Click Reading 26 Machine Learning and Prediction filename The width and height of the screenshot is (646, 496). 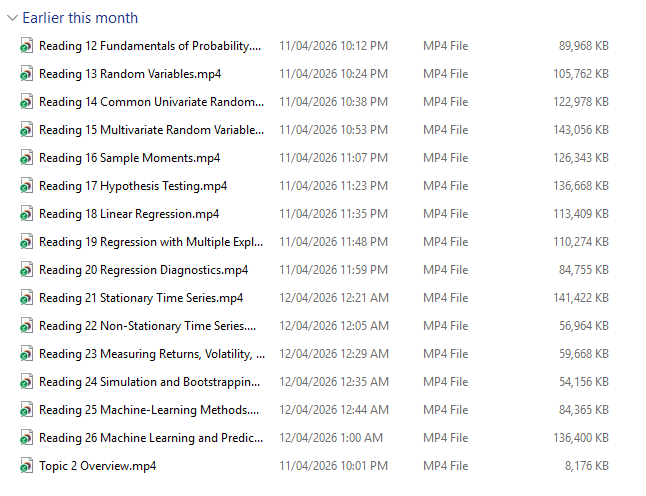click(151, 438)
